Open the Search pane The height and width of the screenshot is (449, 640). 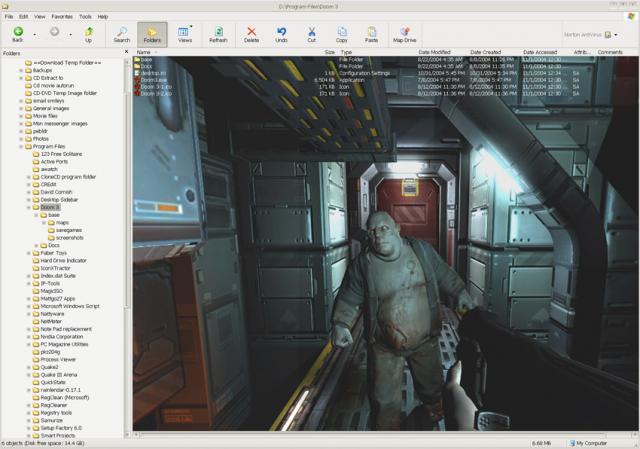122,35
